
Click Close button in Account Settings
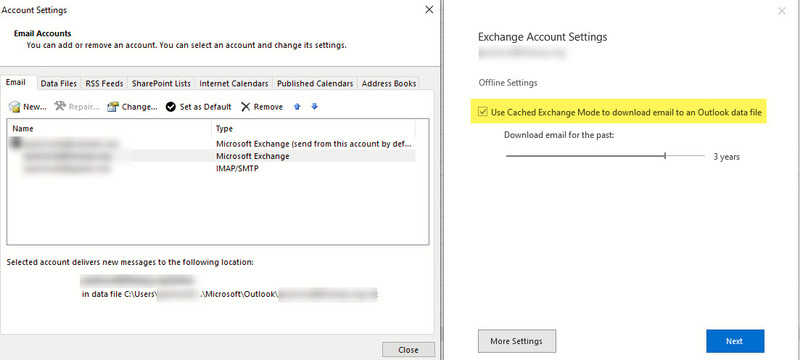click(408, 350)
